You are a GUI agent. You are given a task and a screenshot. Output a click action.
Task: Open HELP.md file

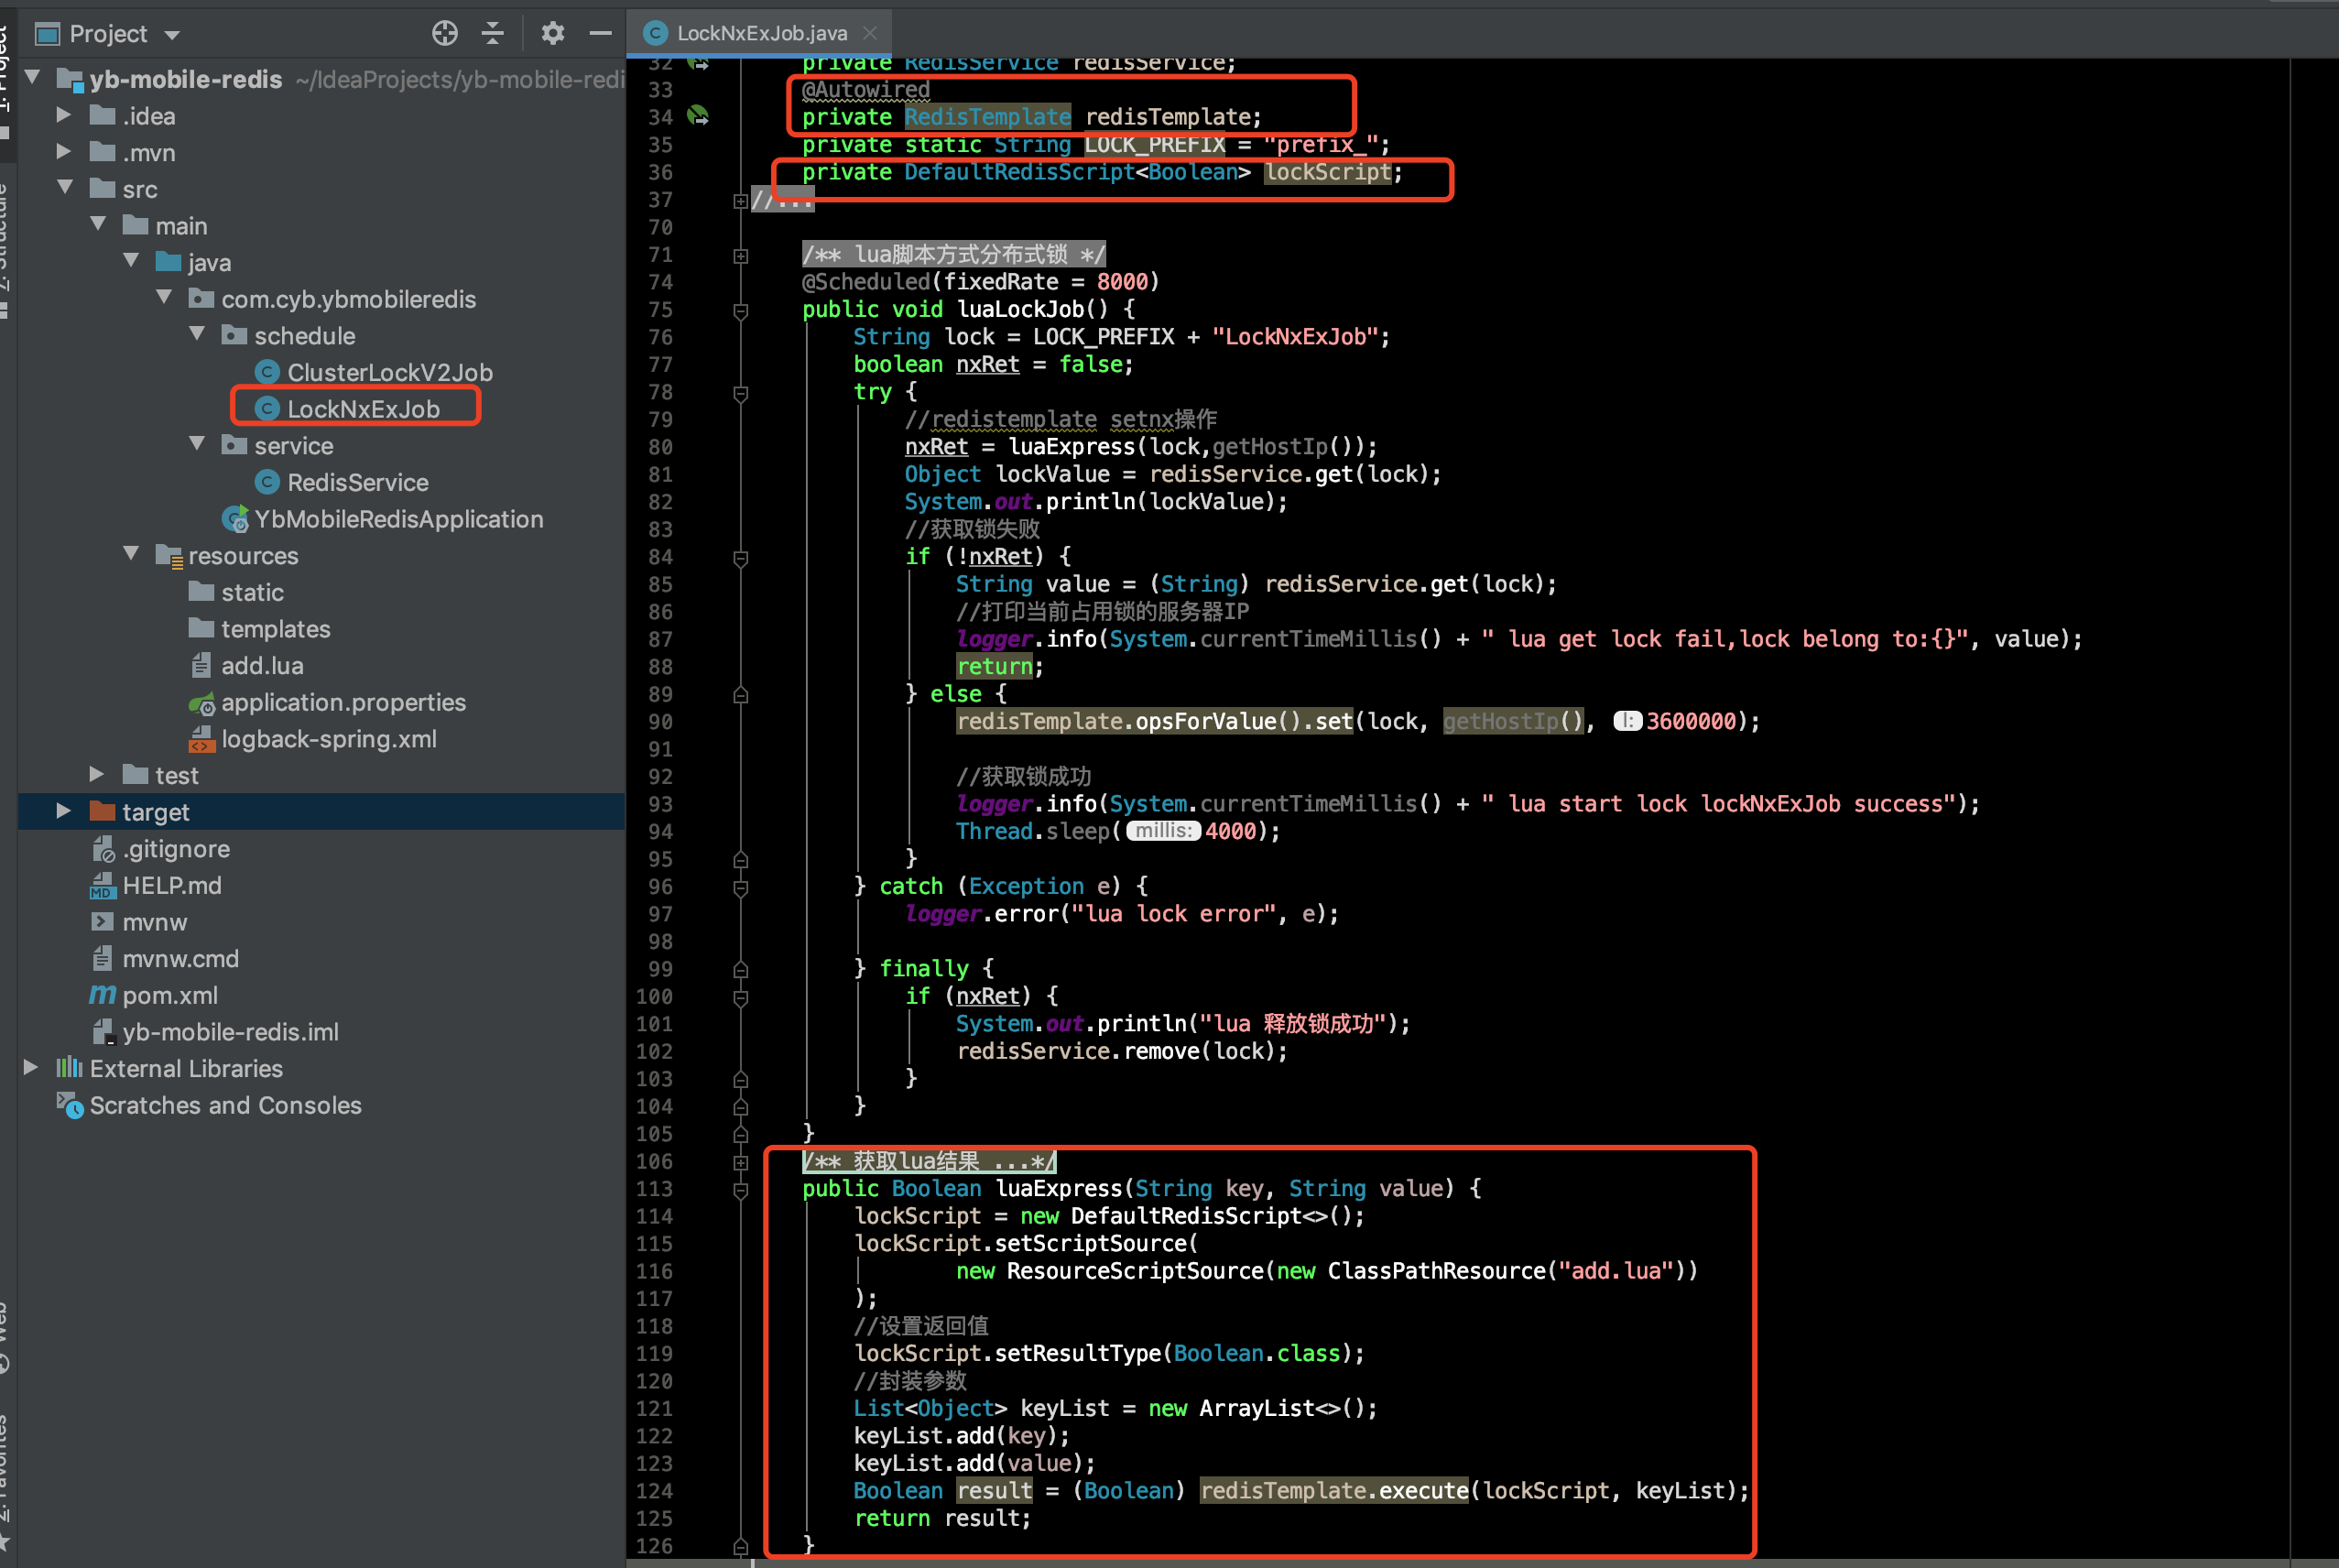(x=172, y=885)
